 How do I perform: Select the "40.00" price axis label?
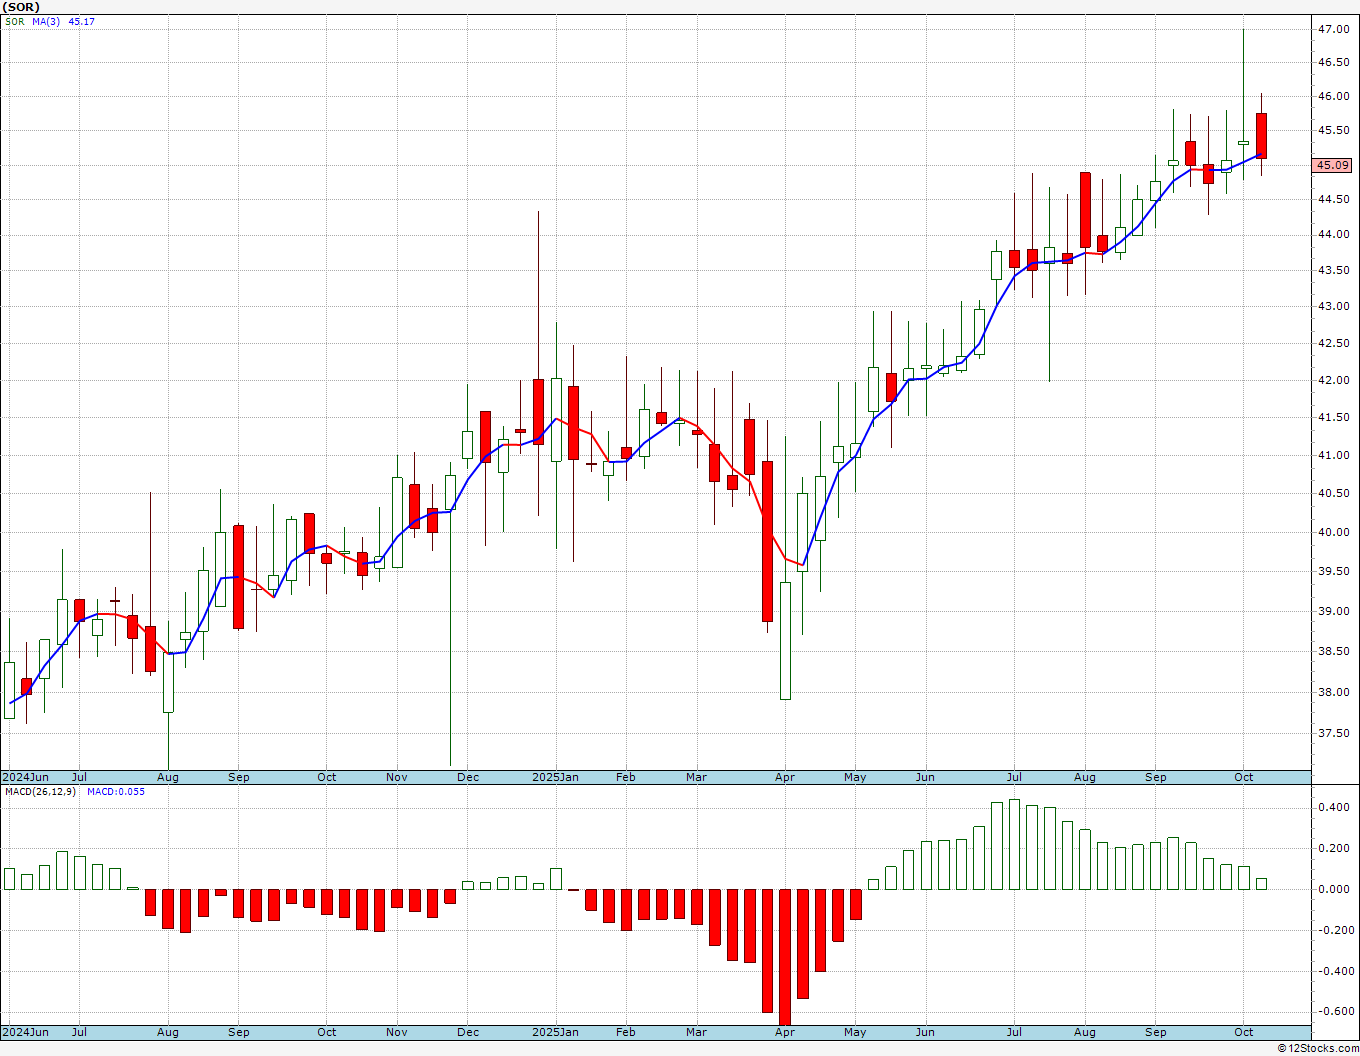[1333, 533]
